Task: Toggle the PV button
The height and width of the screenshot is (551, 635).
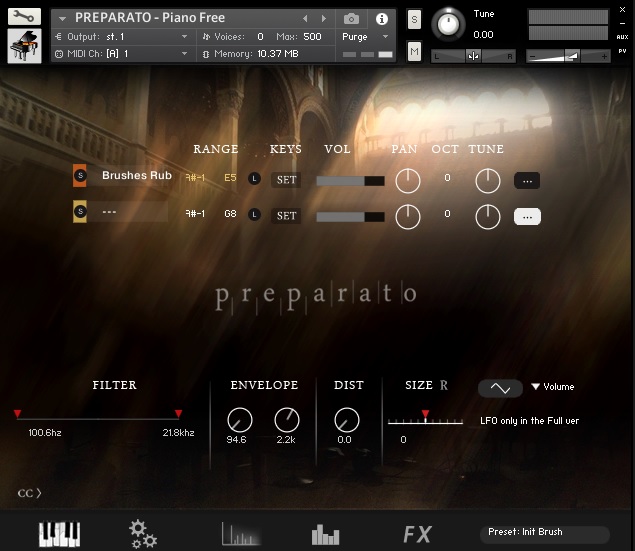Action: click(622, 51)
